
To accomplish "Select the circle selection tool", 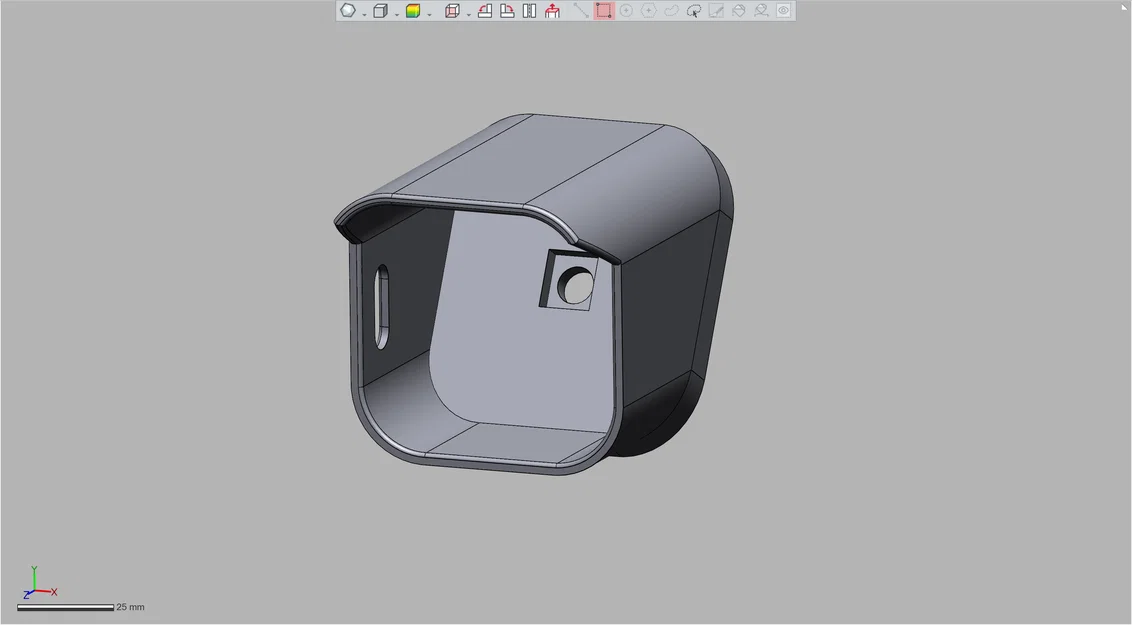I will pyautogui.click(x=626, y=11).
